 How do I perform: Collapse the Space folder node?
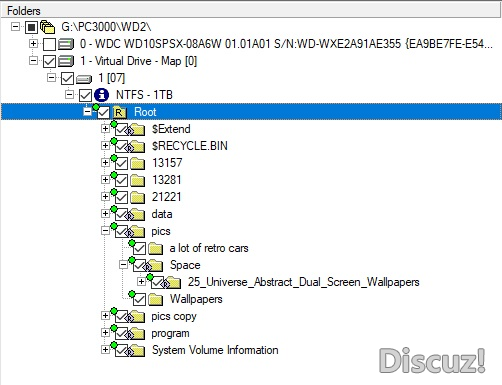click(x=123, y=265)
